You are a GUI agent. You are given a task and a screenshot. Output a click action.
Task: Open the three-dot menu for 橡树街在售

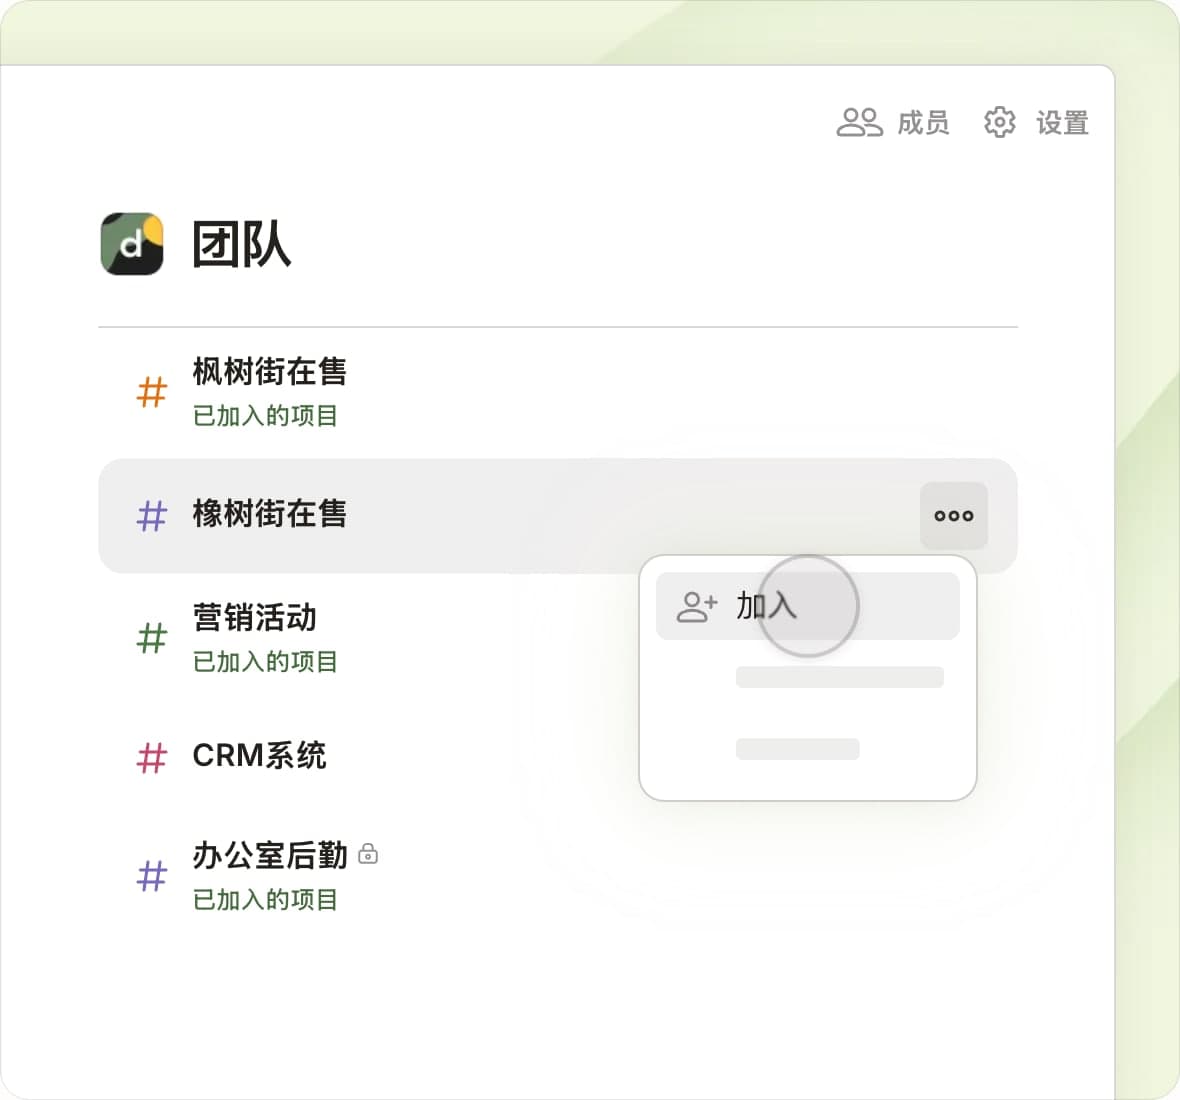(x=953, y=516)
